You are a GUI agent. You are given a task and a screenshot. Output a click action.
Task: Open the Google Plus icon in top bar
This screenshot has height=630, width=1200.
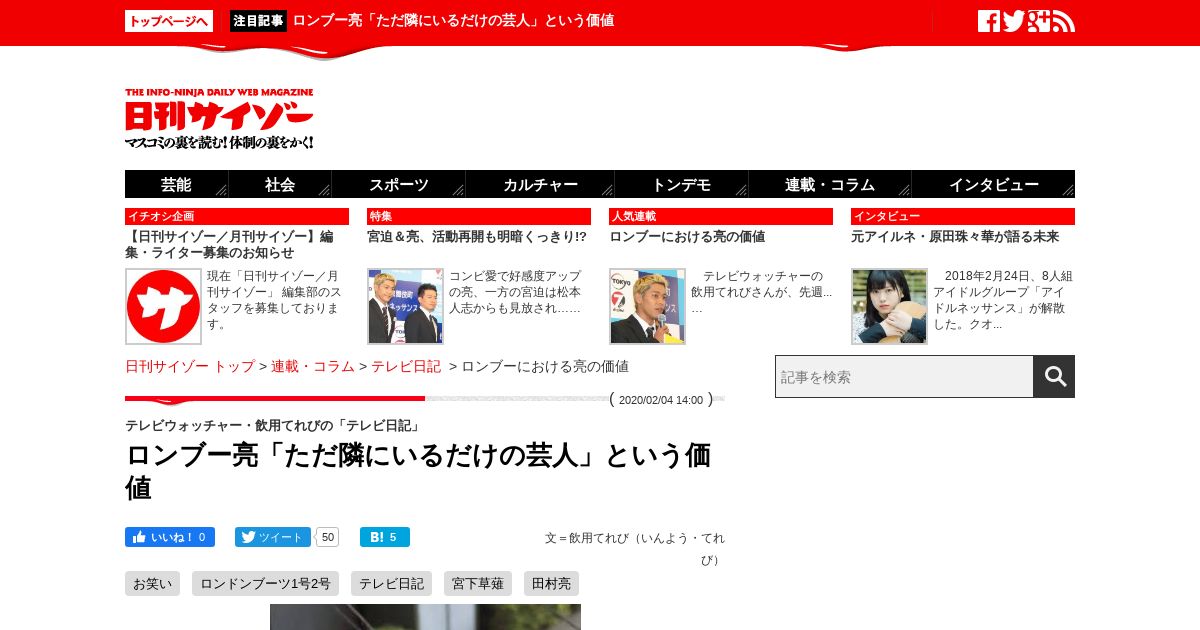tap(1039, 21)
